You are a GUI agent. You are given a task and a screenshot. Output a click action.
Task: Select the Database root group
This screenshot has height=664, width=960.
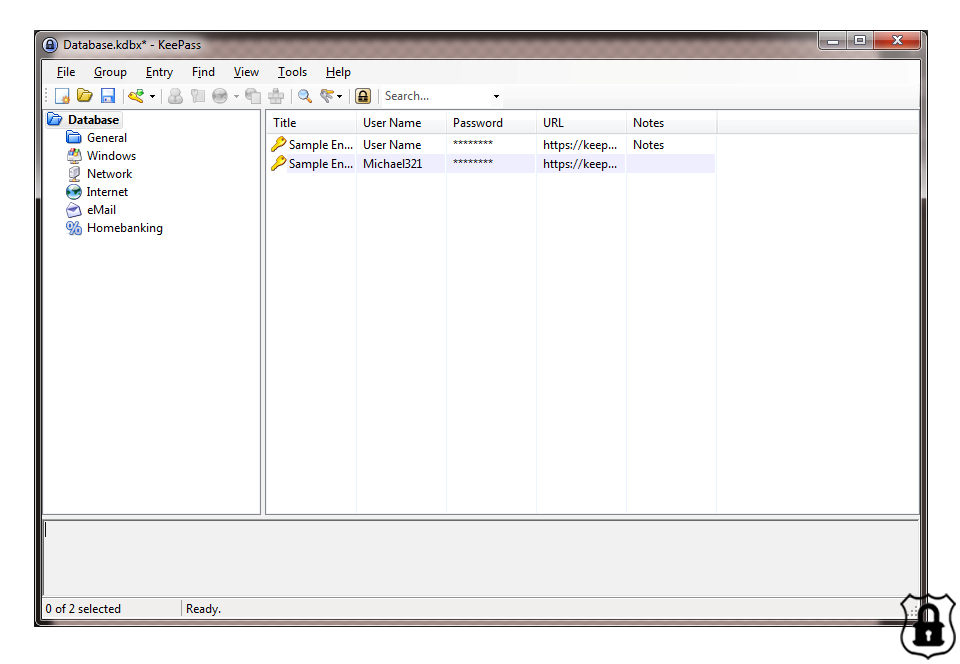[93, 120]
